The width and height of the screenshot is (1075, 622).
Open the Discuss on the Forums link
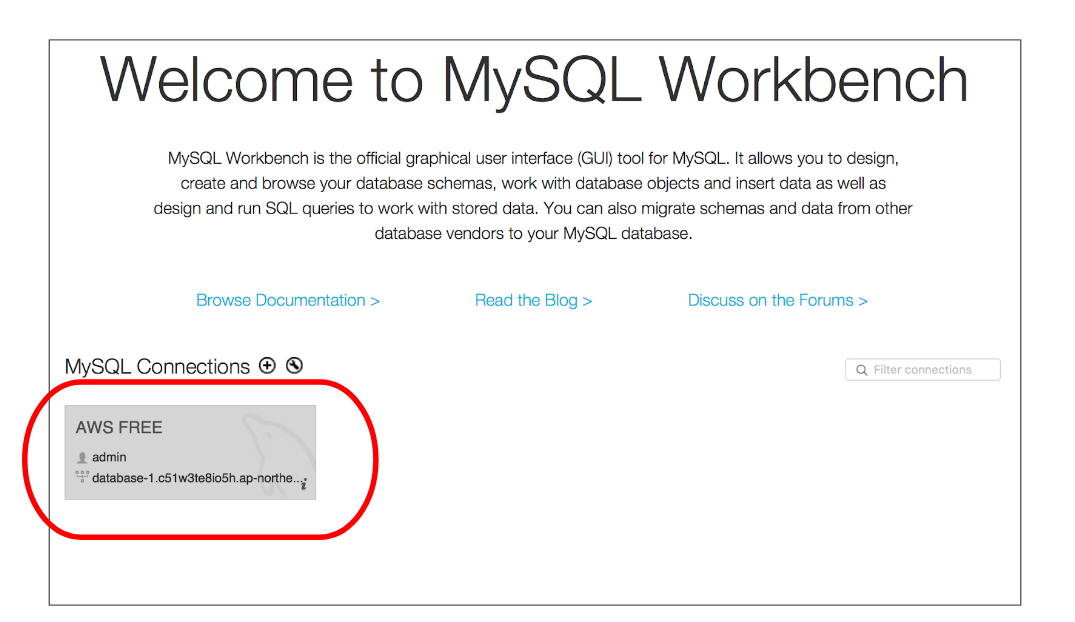777,300
